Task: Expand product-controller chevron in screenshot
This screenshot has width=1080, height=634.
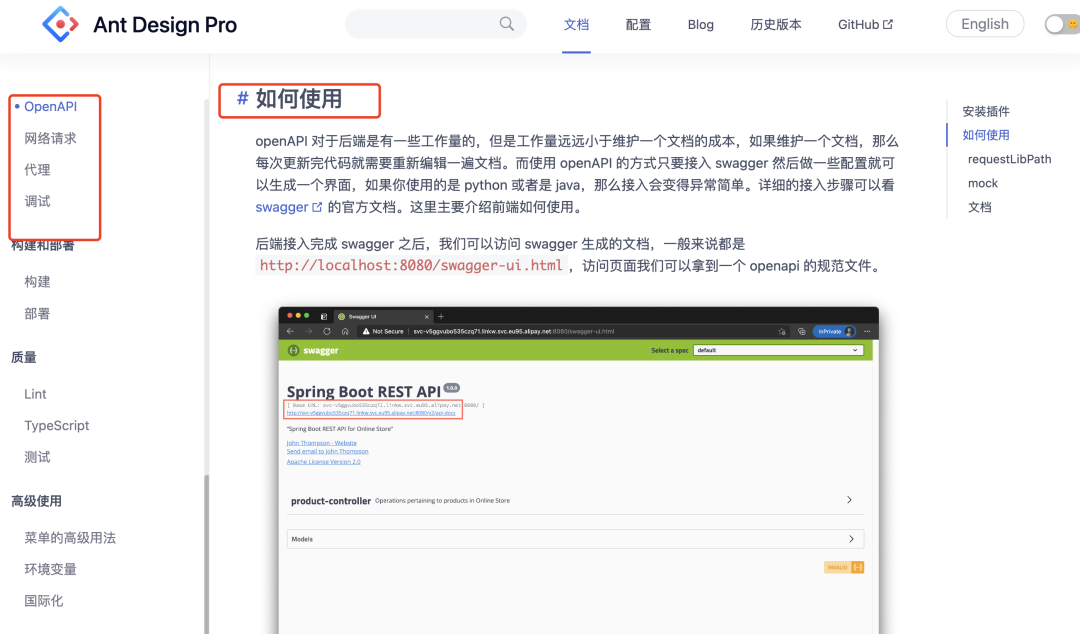Action: point(849,500)
